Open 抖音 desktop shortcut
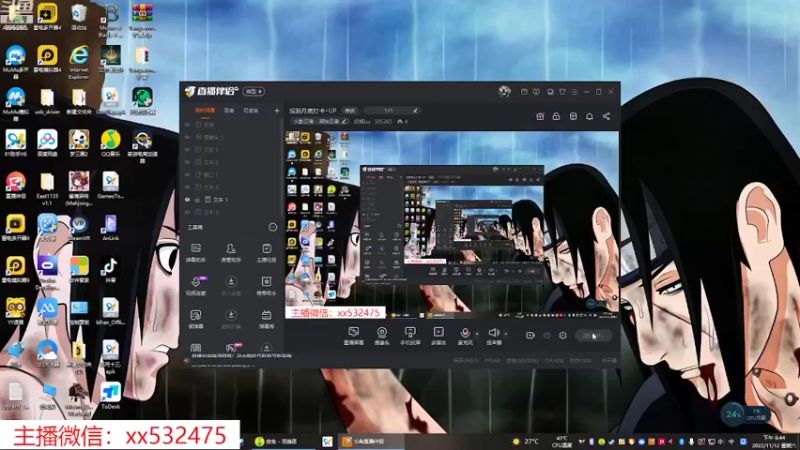The image size is (800, 450). click(x=110, y=270)
